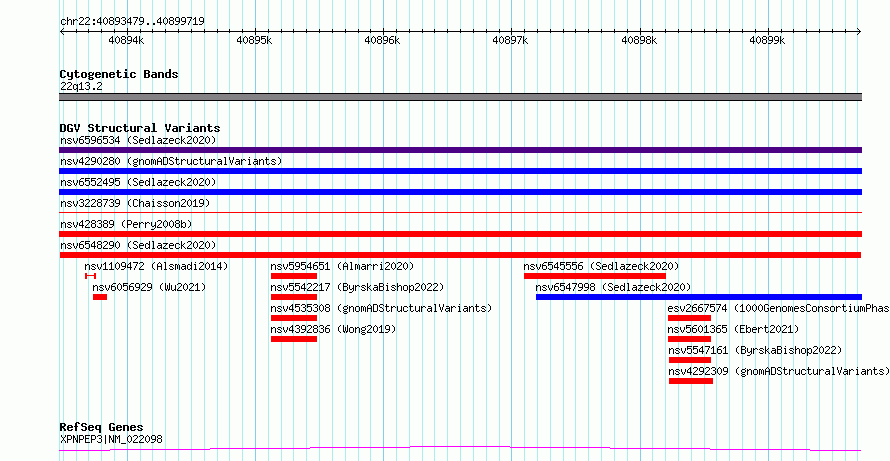890x461 pixels.
Task: Select the red nsv4392836 variant bar
Action: tap(294, 339)
